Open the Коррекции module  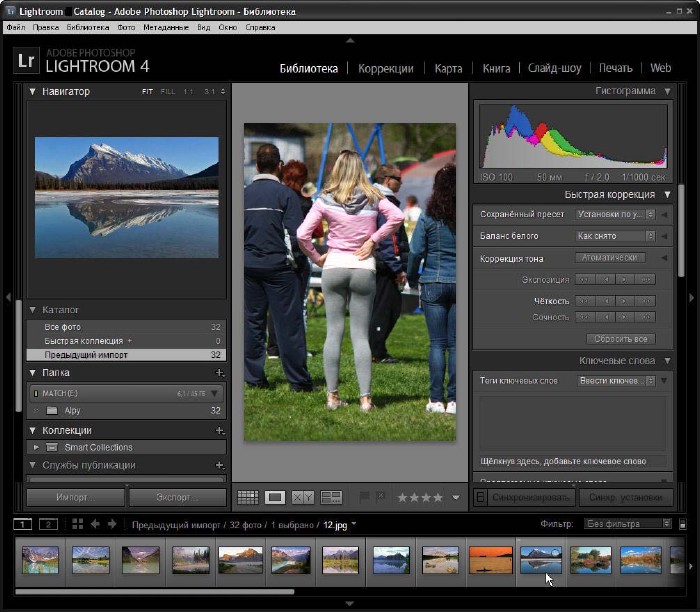[385, 68]
